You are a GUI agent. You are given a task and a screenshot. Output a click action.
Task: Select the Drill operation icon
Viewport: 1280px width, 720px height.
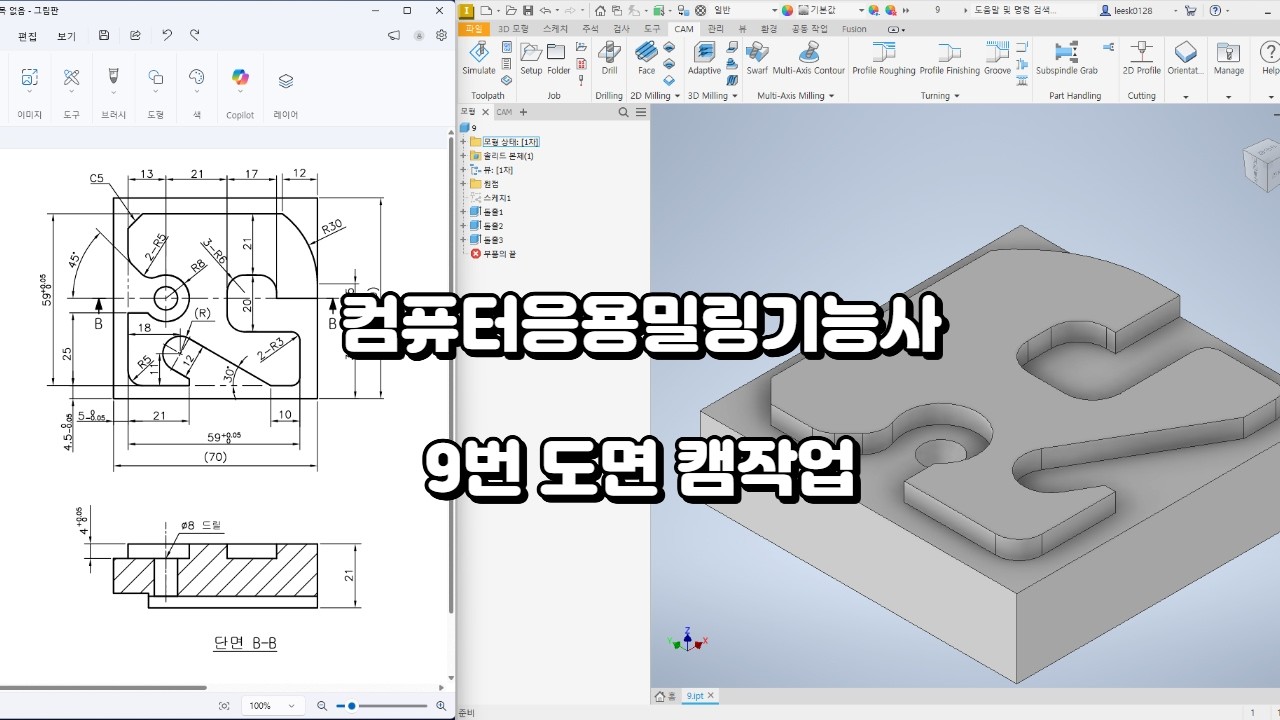click(609, 58)
